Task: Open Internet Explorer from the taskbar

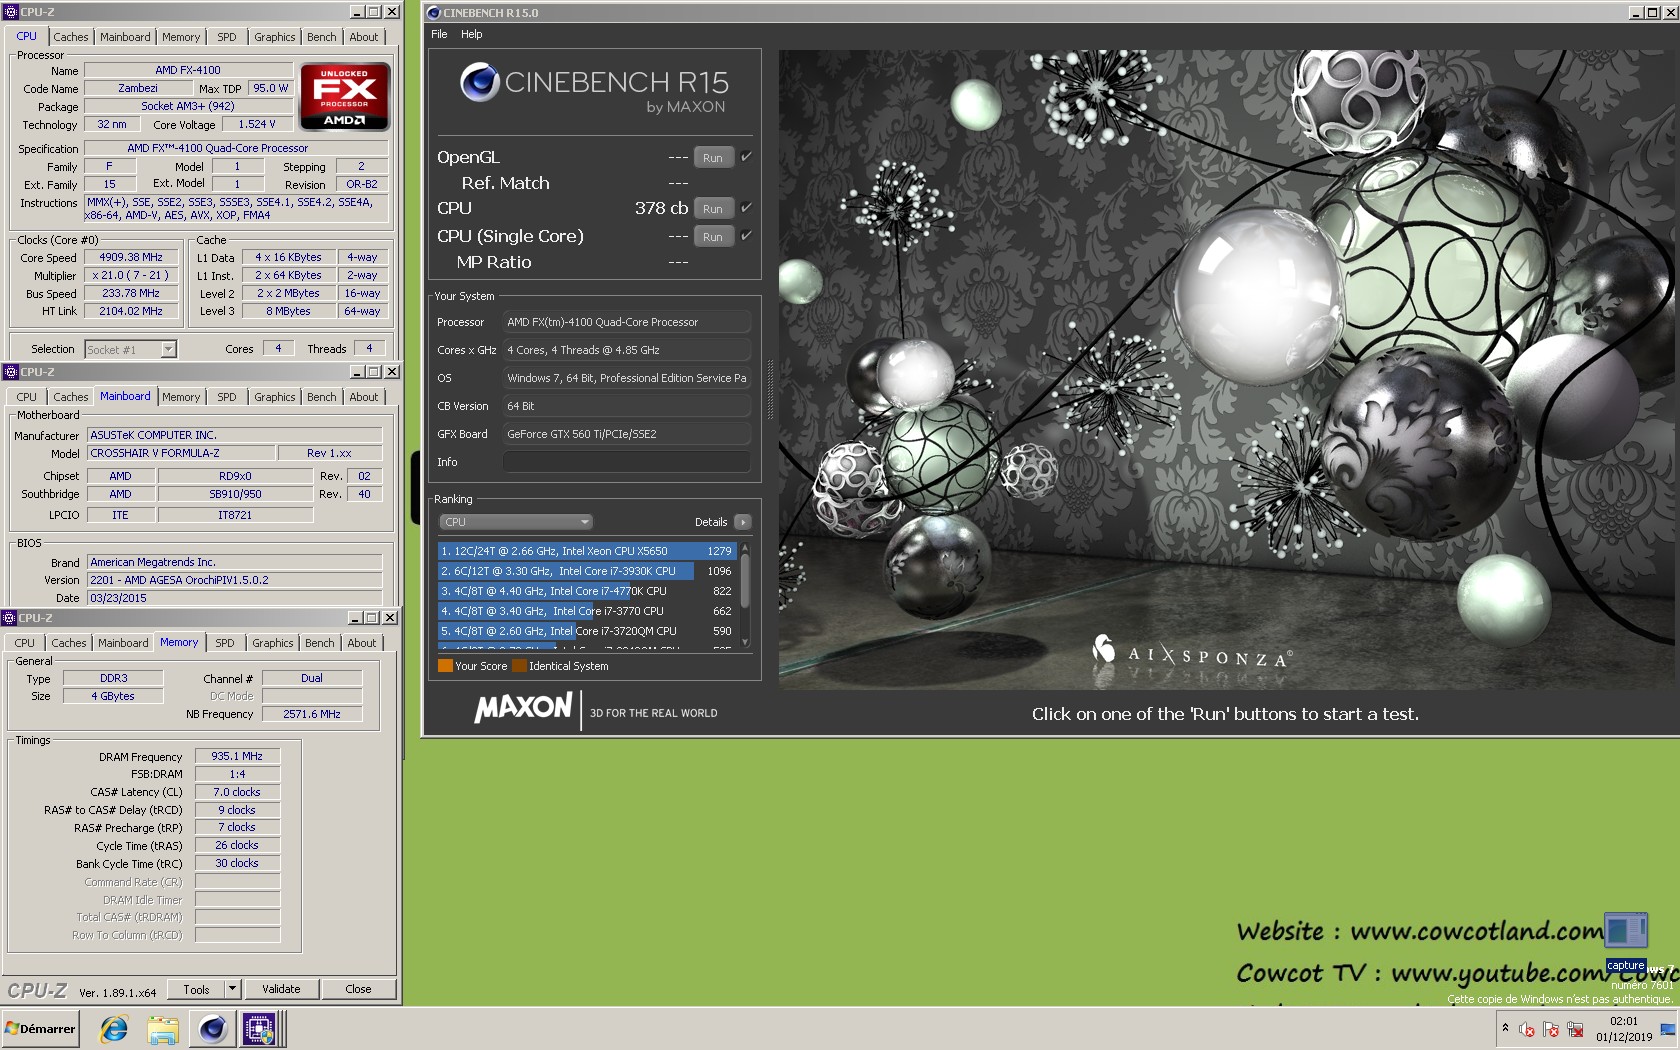Action: 114,1029
